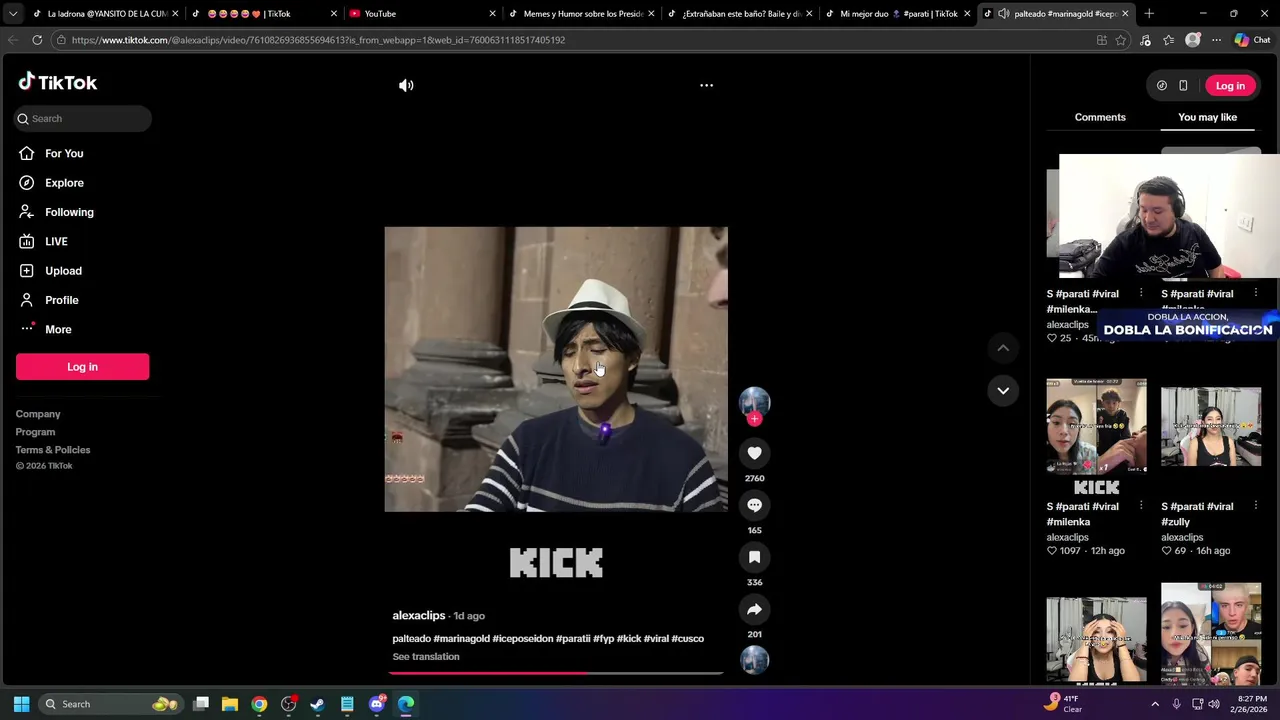This screenshot has width=1280, height=720.
Task: Open the Windows Start menu
Action: [x=21, y=704]
